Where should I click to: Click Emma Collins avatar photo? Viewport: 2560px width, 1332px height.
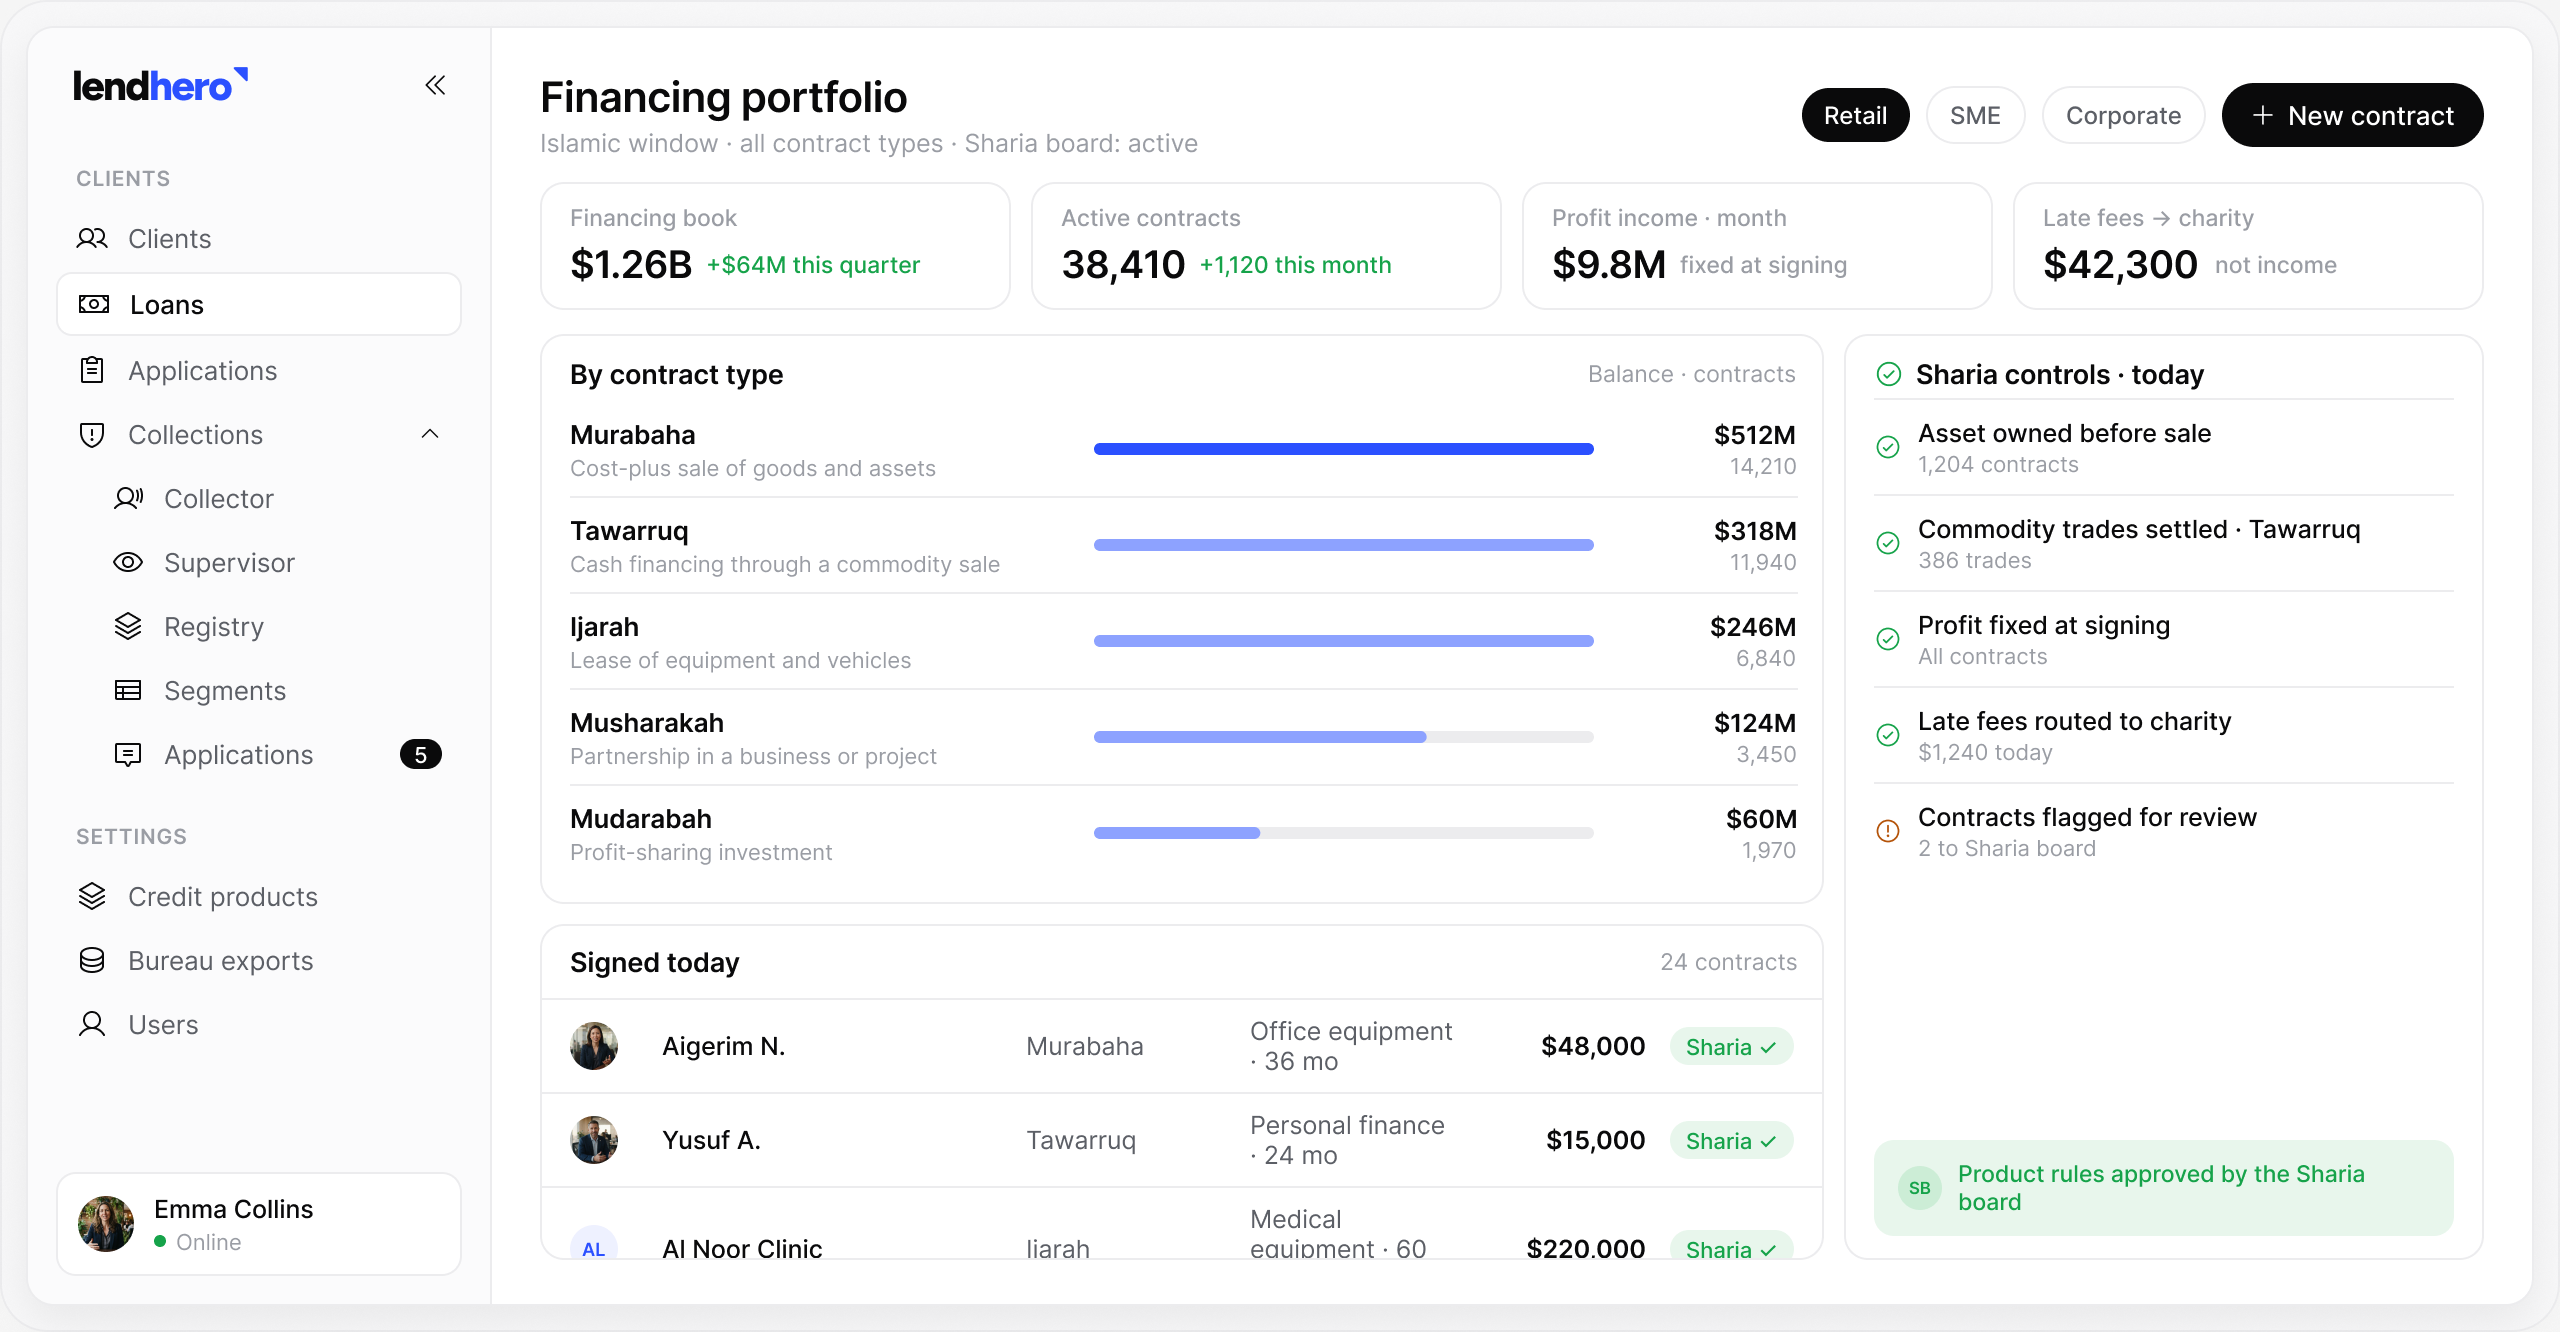pyautogui.click(x=106, y=1224)
